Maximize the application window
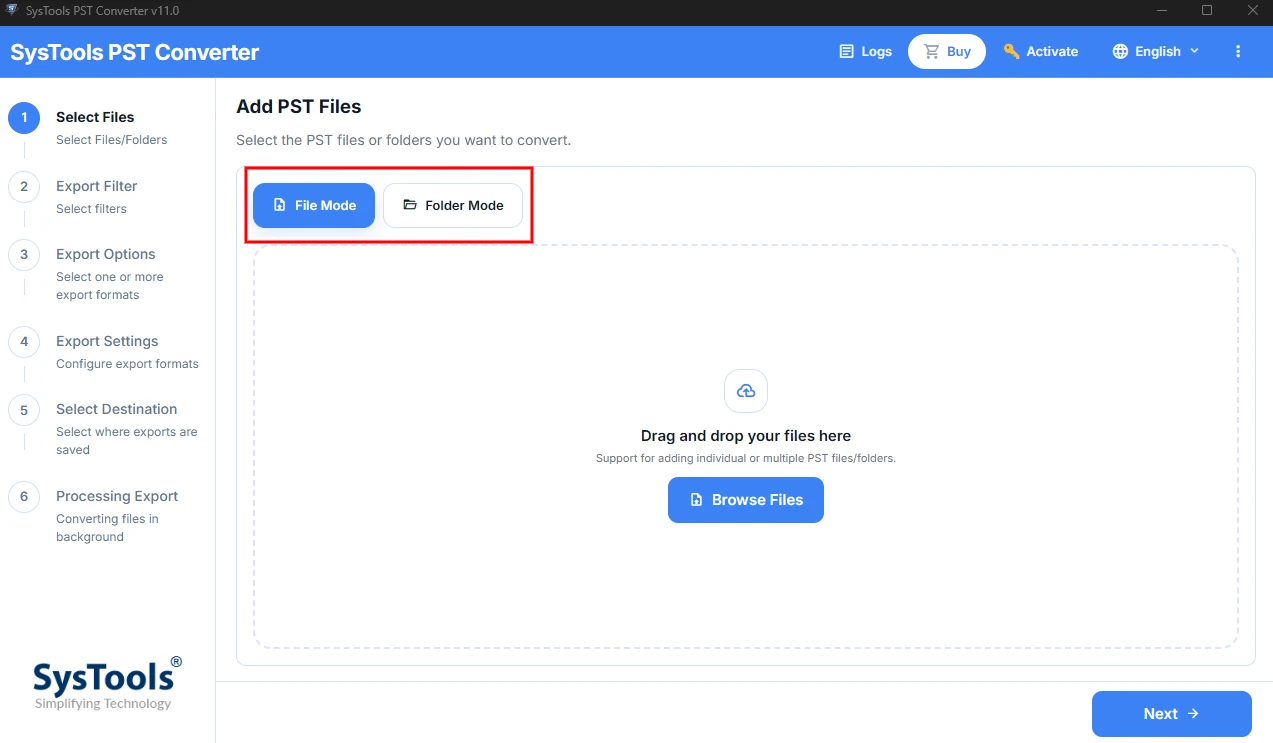Viewport: 1273px width, 743px height. pyautogui.click(x=1207, y=10)
